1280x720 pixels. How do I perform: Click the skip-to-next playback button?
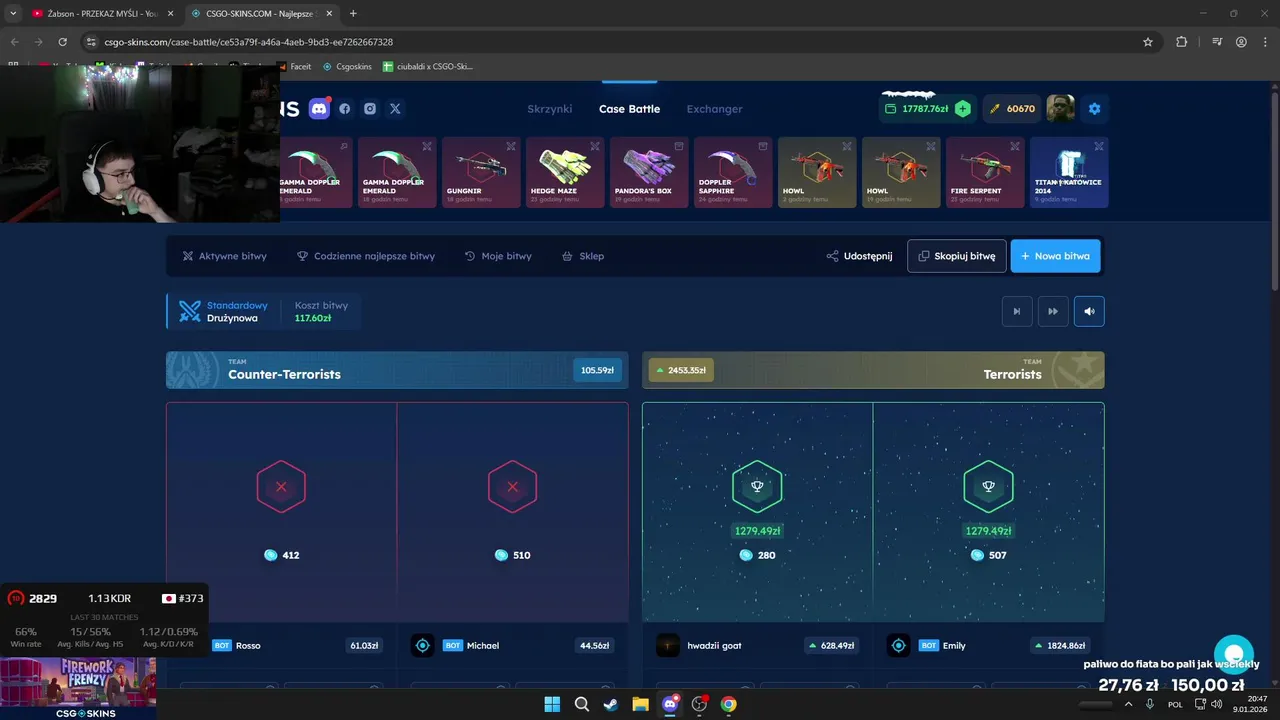pos(1017,311)
